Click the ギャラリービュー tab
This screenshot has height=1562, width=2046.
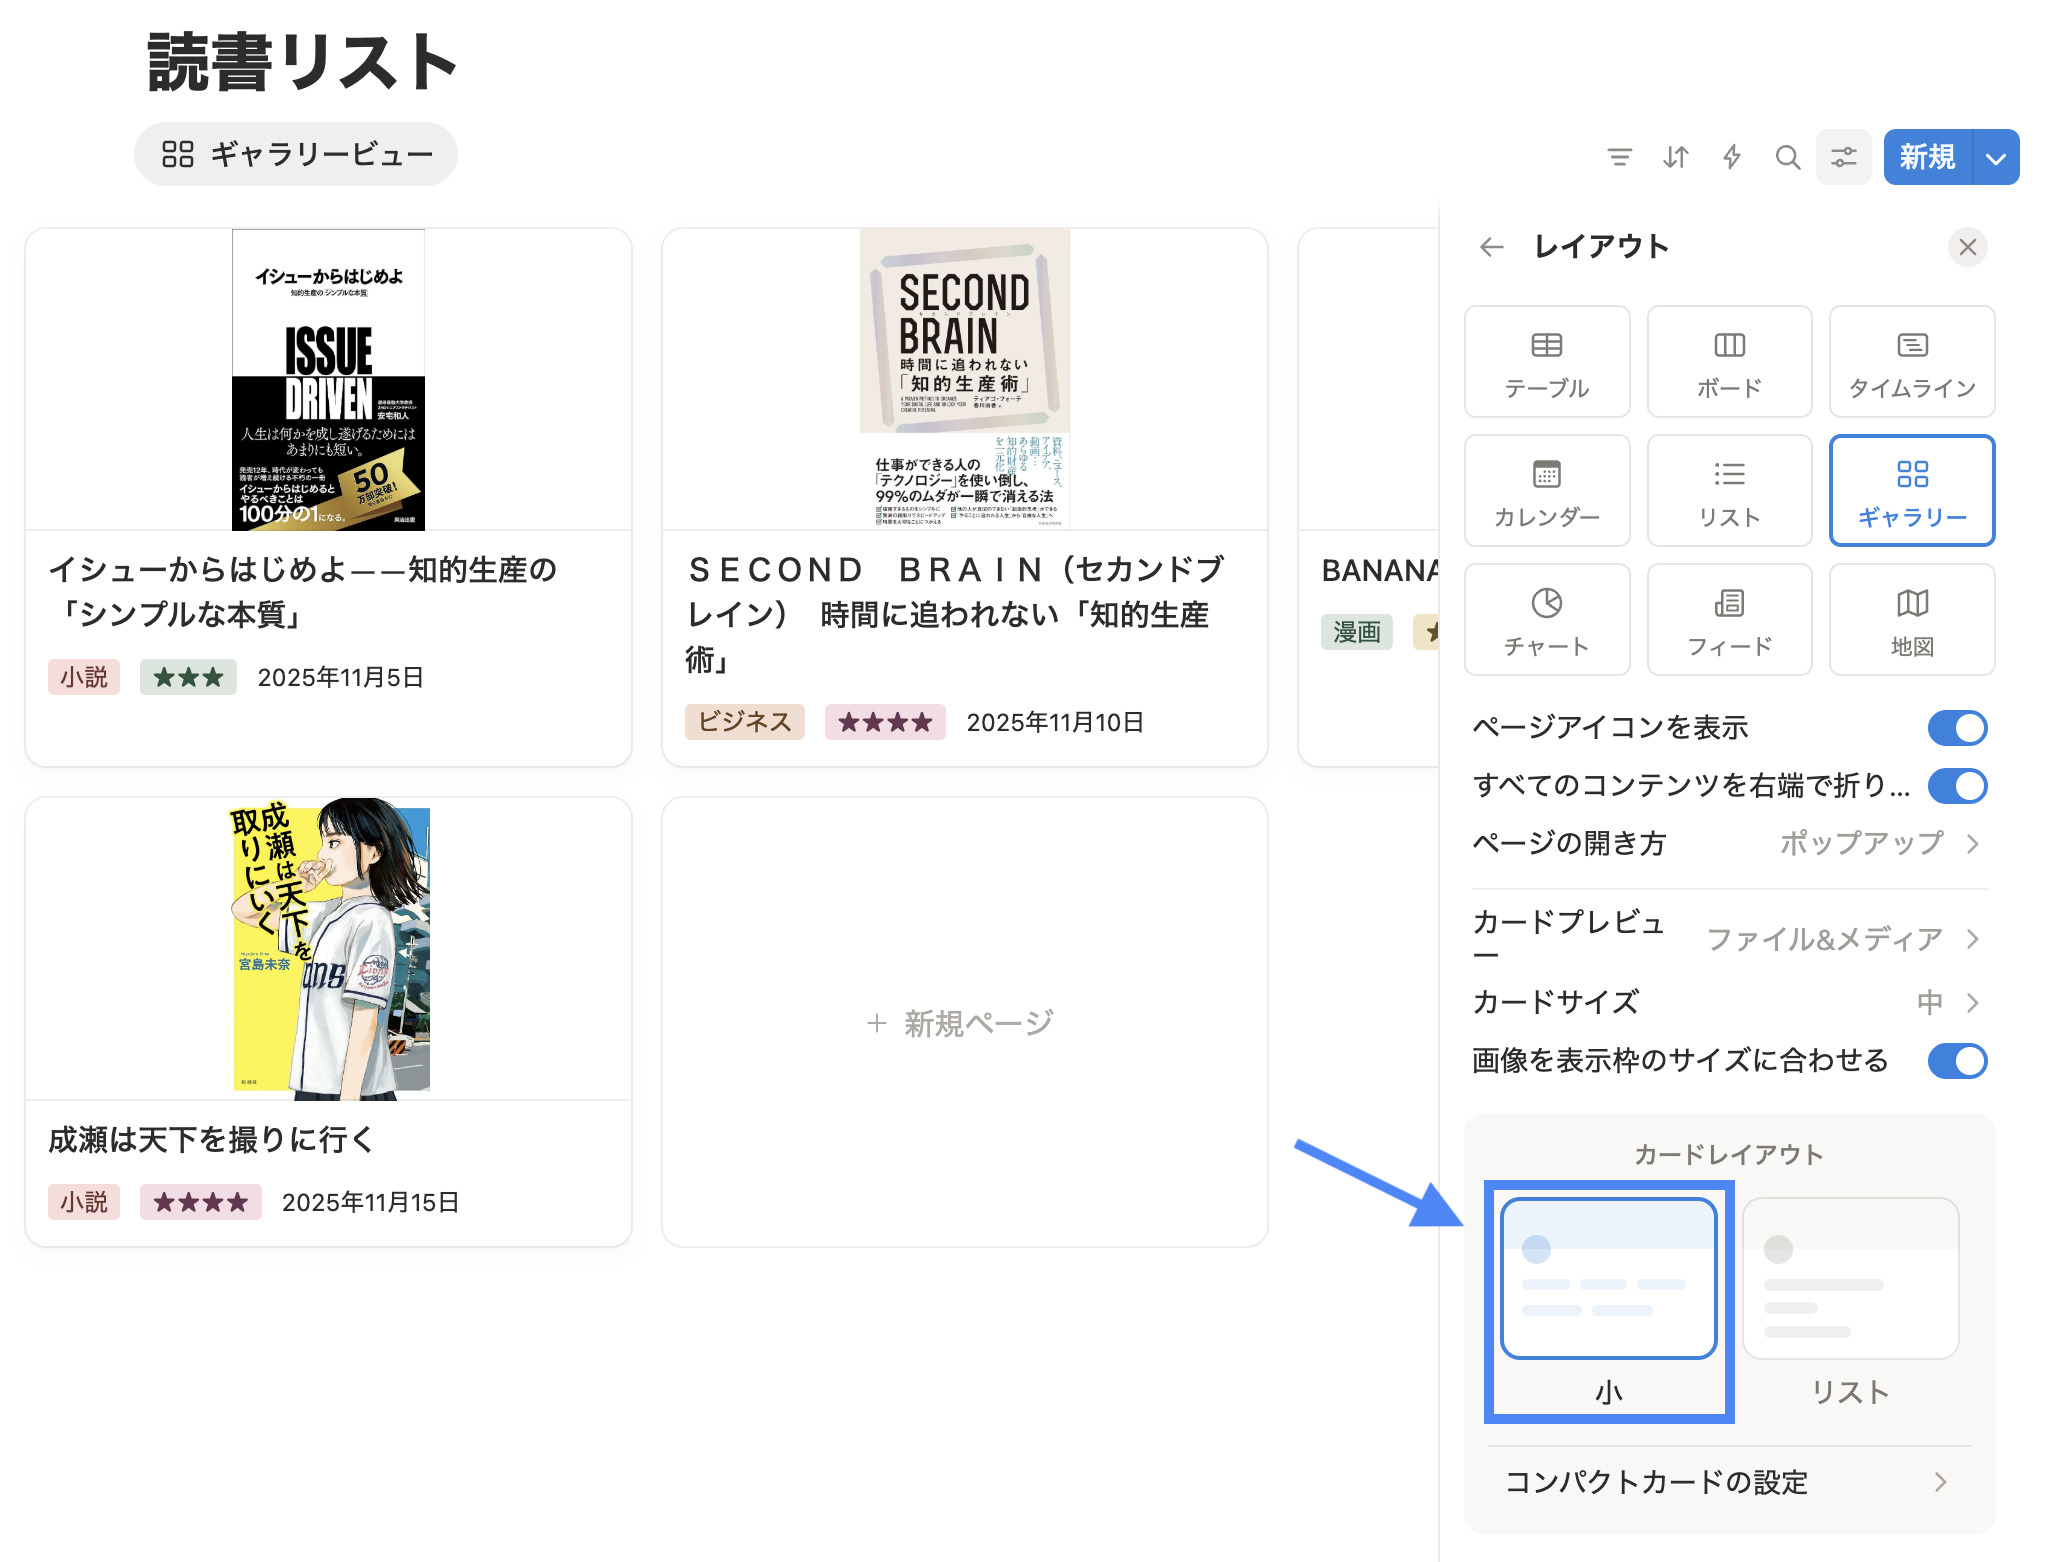pos(296,153)
